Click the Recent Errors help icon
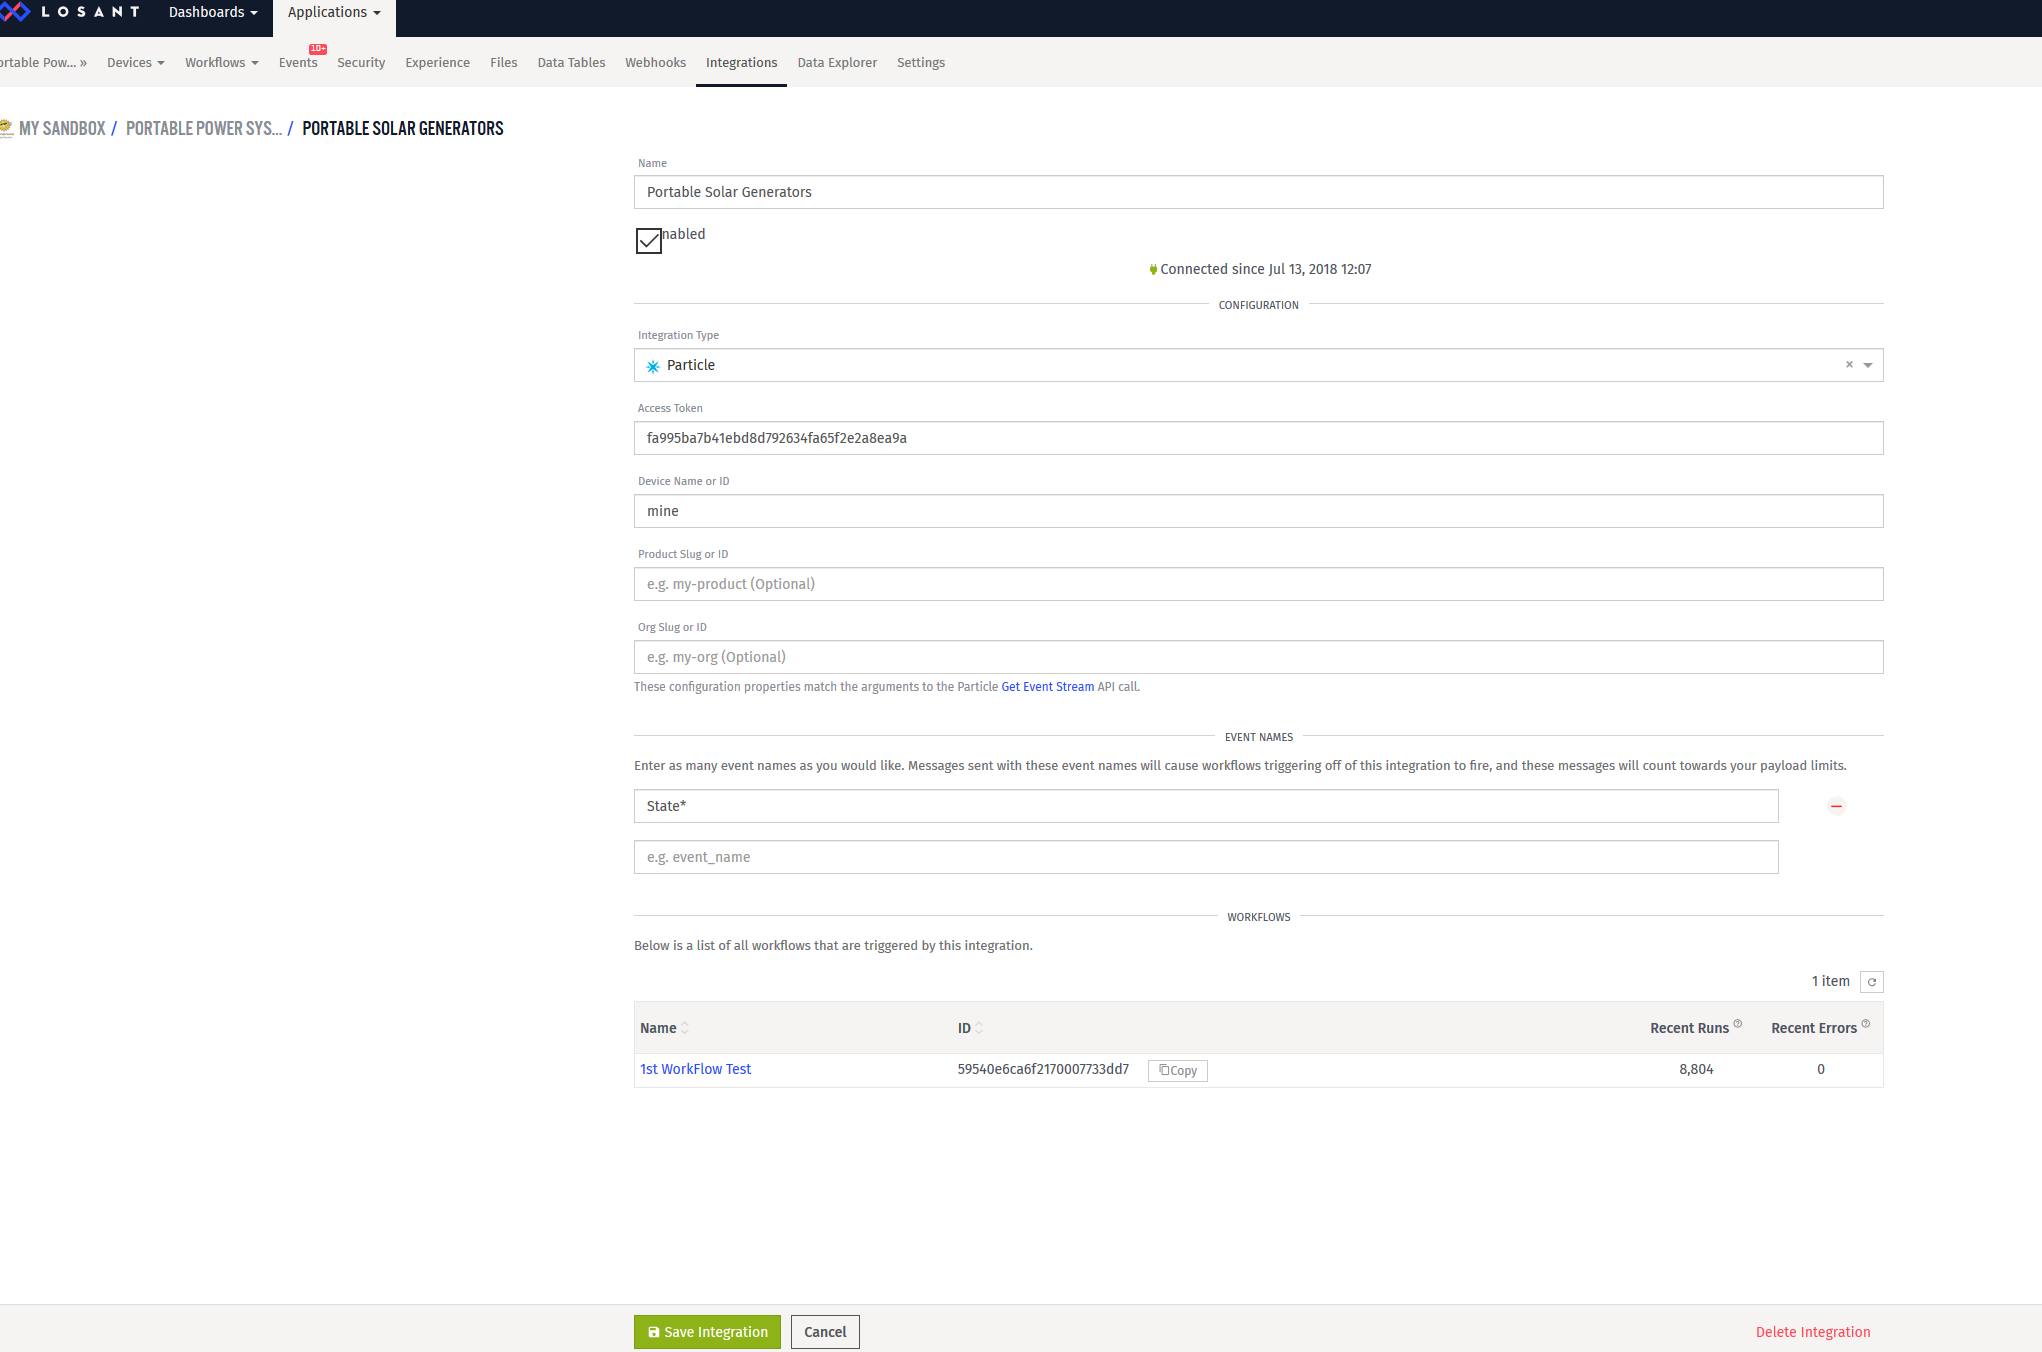 click(x=1866, y=1024)
